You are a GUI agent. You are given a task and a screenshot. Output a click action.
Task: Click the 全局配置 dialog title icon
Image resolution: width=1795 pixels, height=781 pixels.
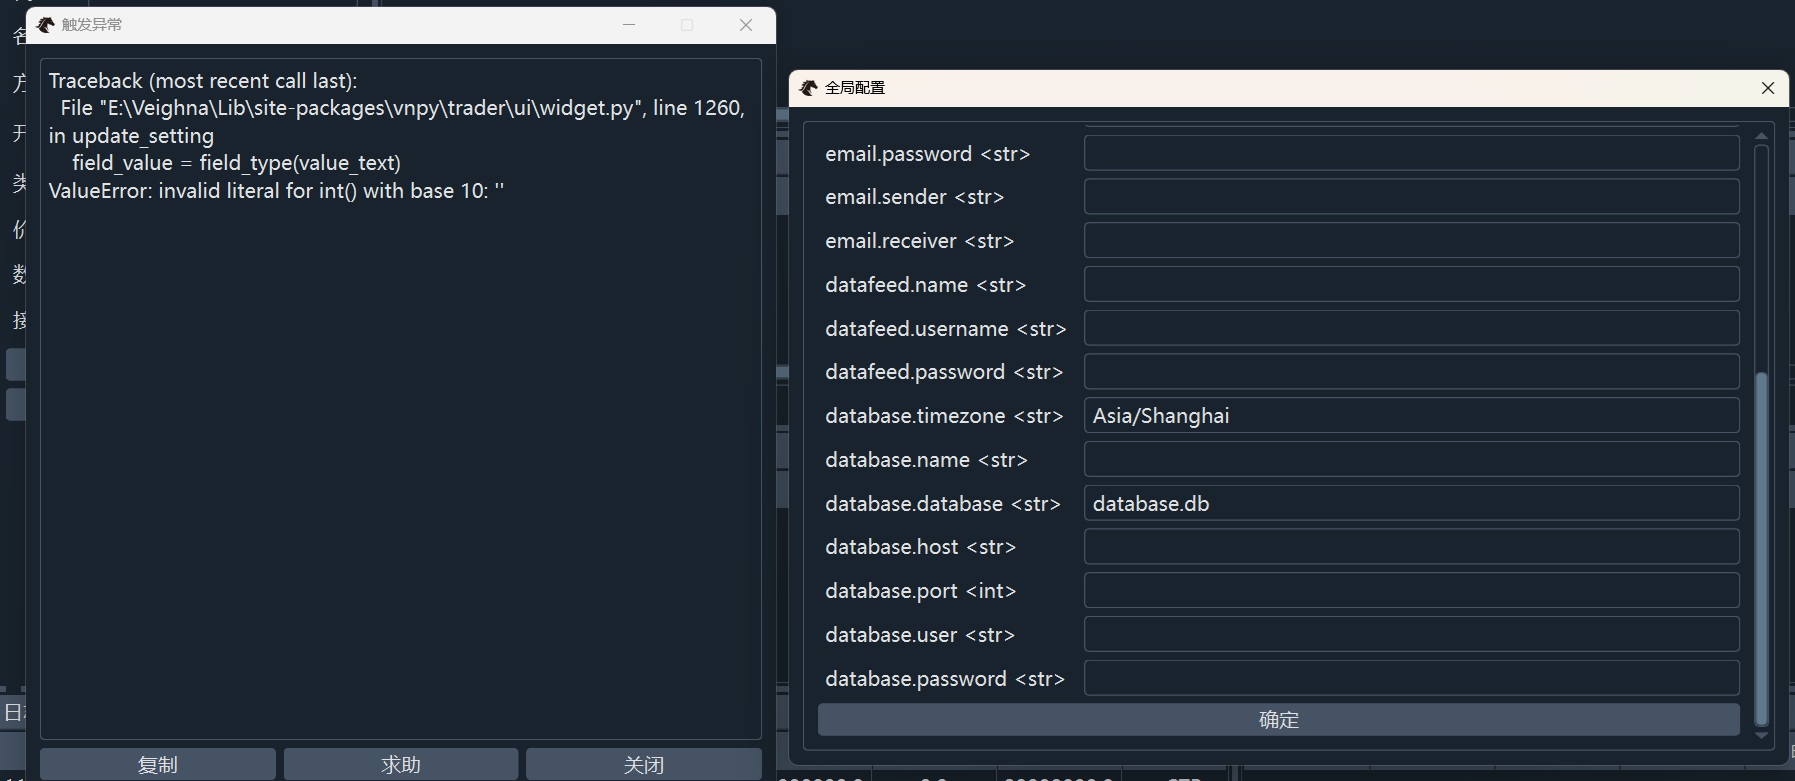(809, 88)
